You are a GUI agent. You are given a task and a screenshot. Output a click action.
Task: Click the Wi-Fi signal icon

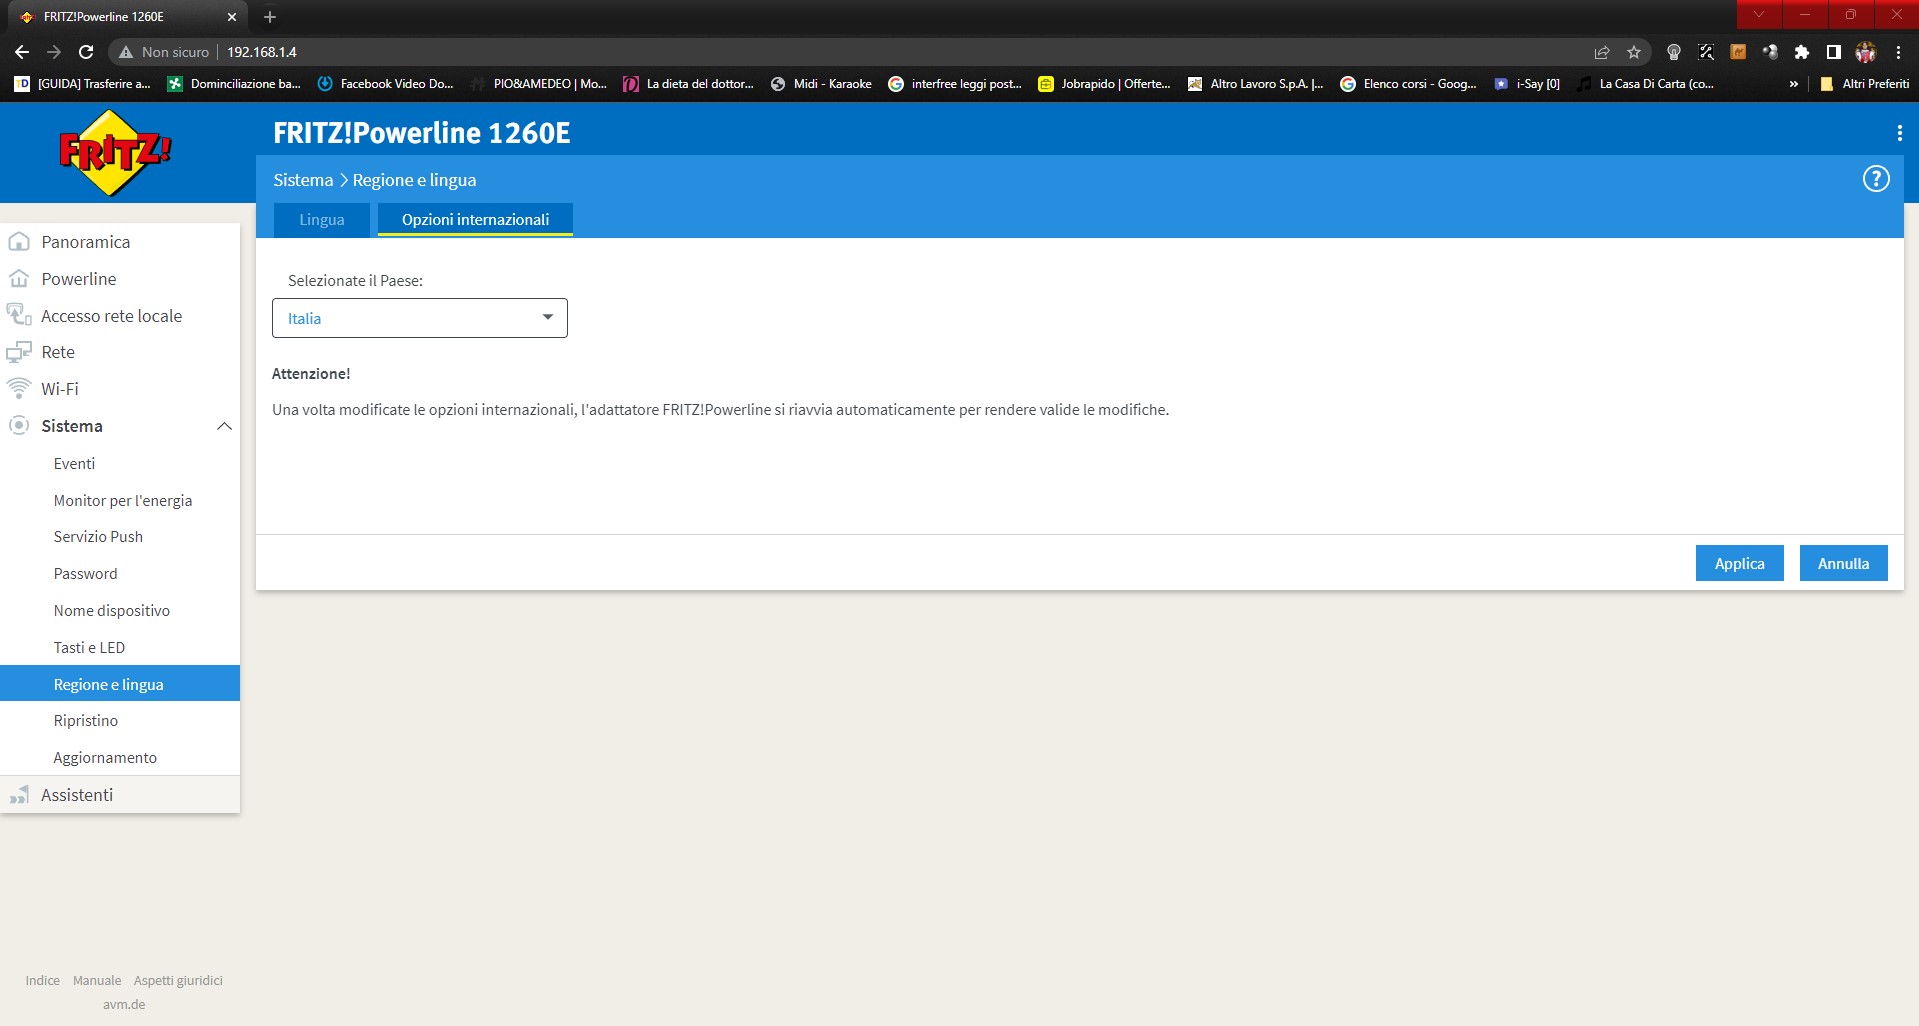[19, 388]
